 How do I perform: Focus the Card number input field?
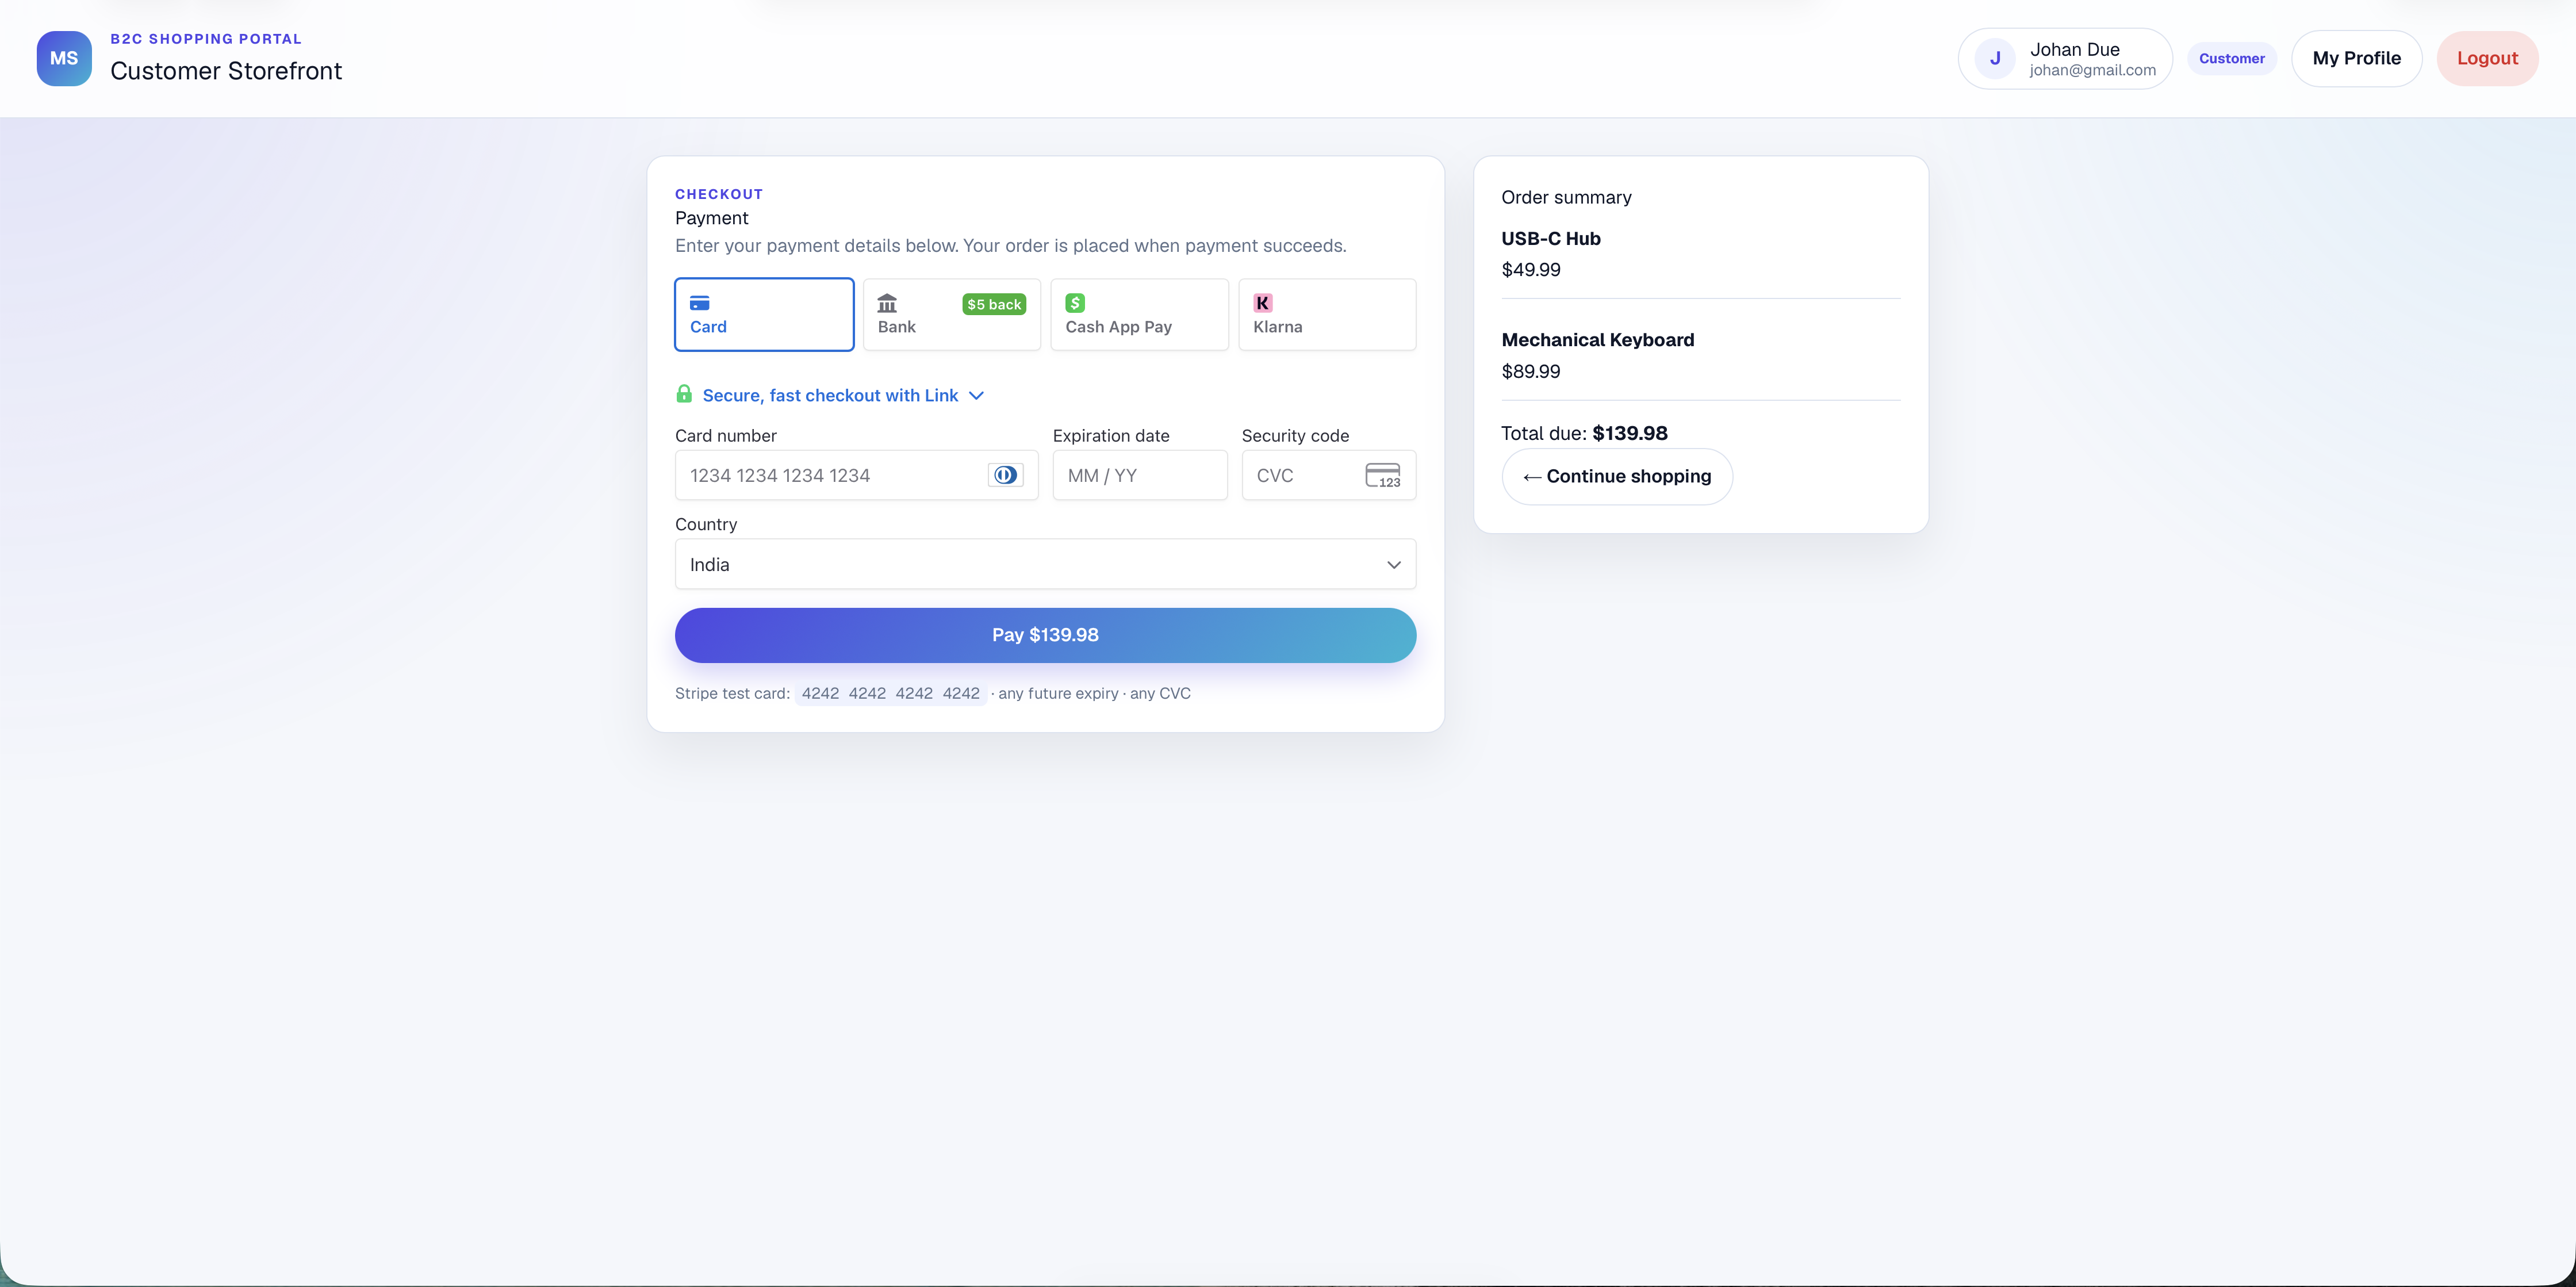point(856,475)
